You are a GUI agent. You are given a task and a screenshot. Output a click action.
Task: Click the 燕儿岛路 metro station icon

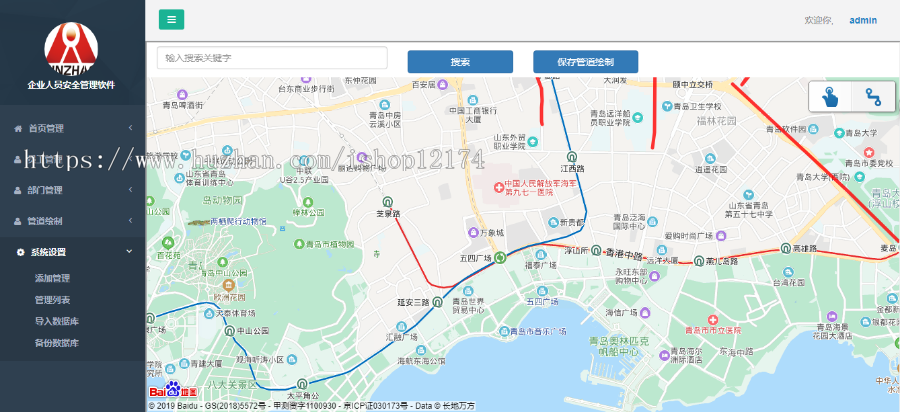point(699,261)
